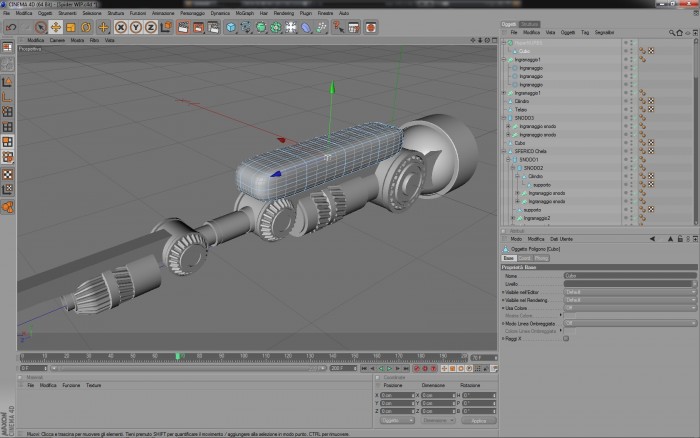The width and height of the screenshot is (700, 438).
Task: Click the play forward button
Action: click(389, 369)
